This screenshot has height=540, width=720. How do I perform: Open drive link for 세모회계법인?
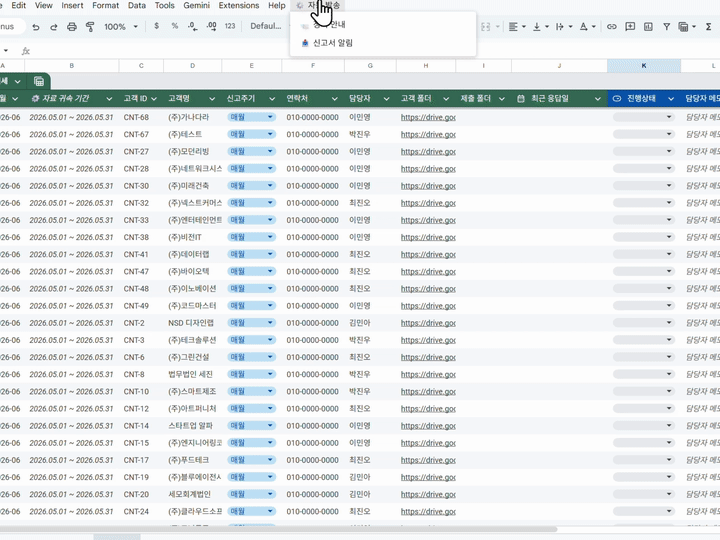[428, 495]
